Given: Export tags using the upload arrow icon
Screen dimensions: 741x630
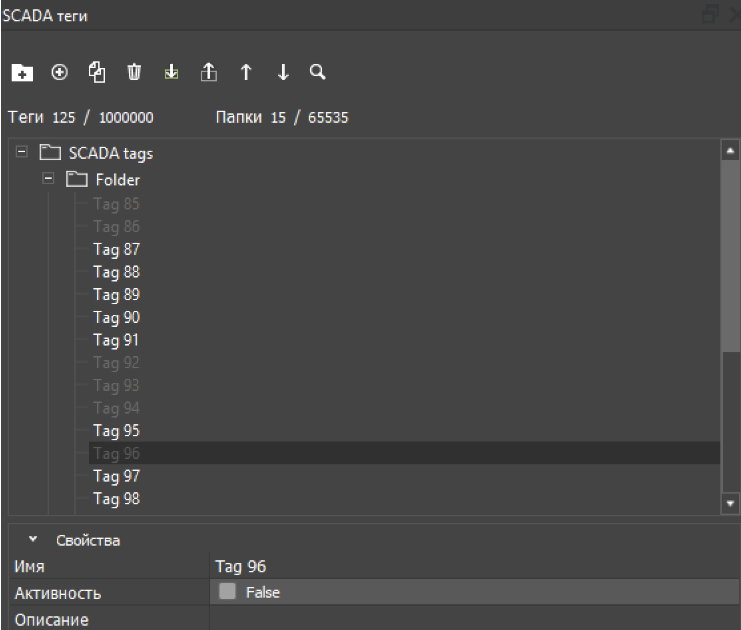Looking at the screenshot, I should coord(209,72).
